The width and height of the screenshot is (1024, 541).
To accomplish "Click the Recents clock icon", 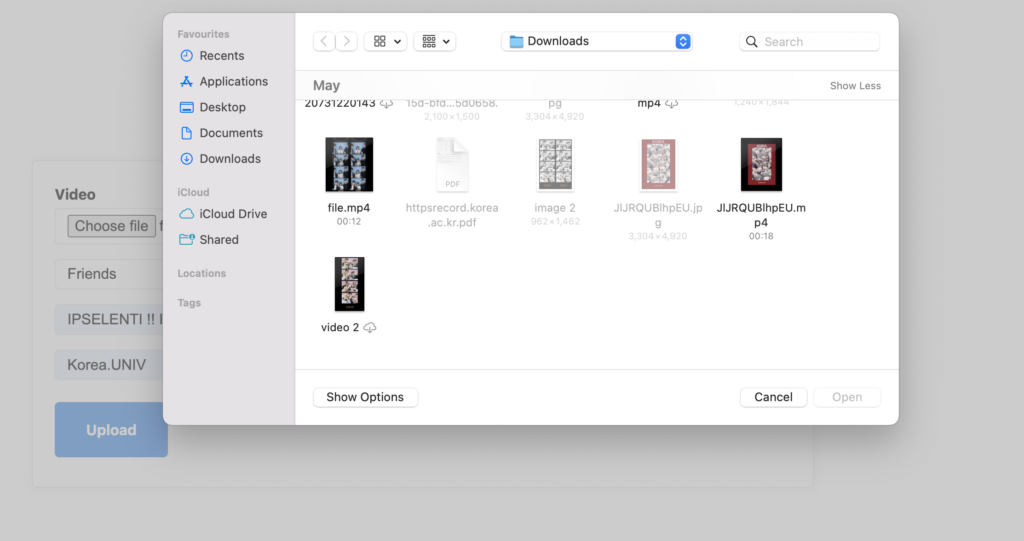I will click(x=186, y=56).
